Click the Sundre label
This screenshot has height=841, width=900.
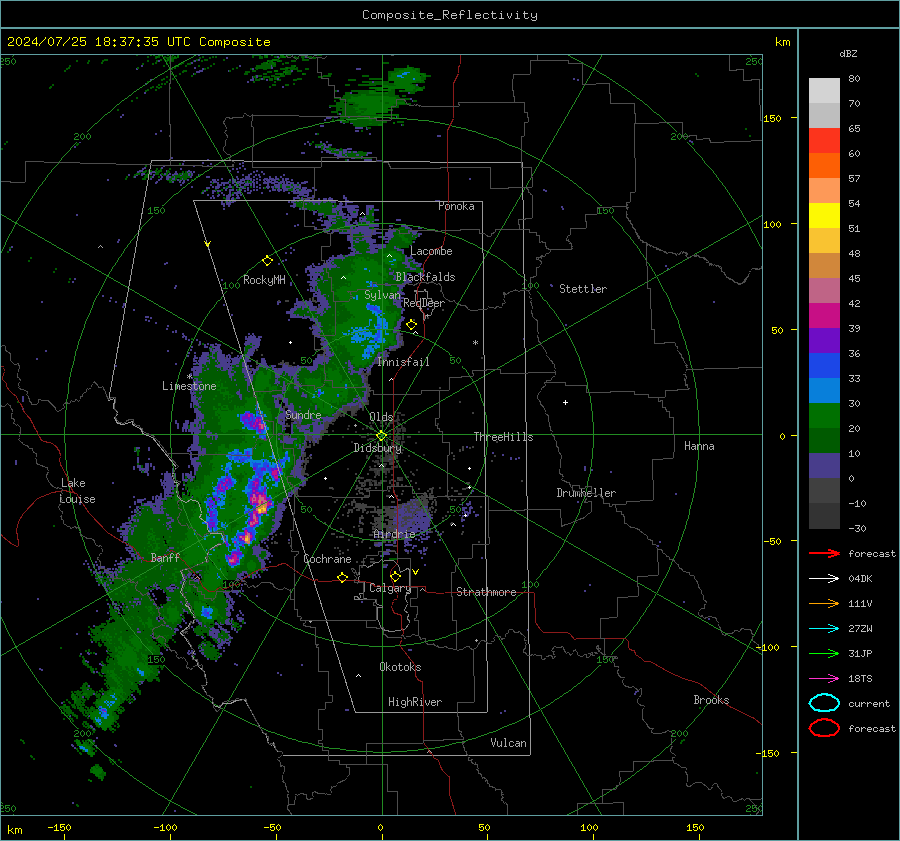pos(303,414)
